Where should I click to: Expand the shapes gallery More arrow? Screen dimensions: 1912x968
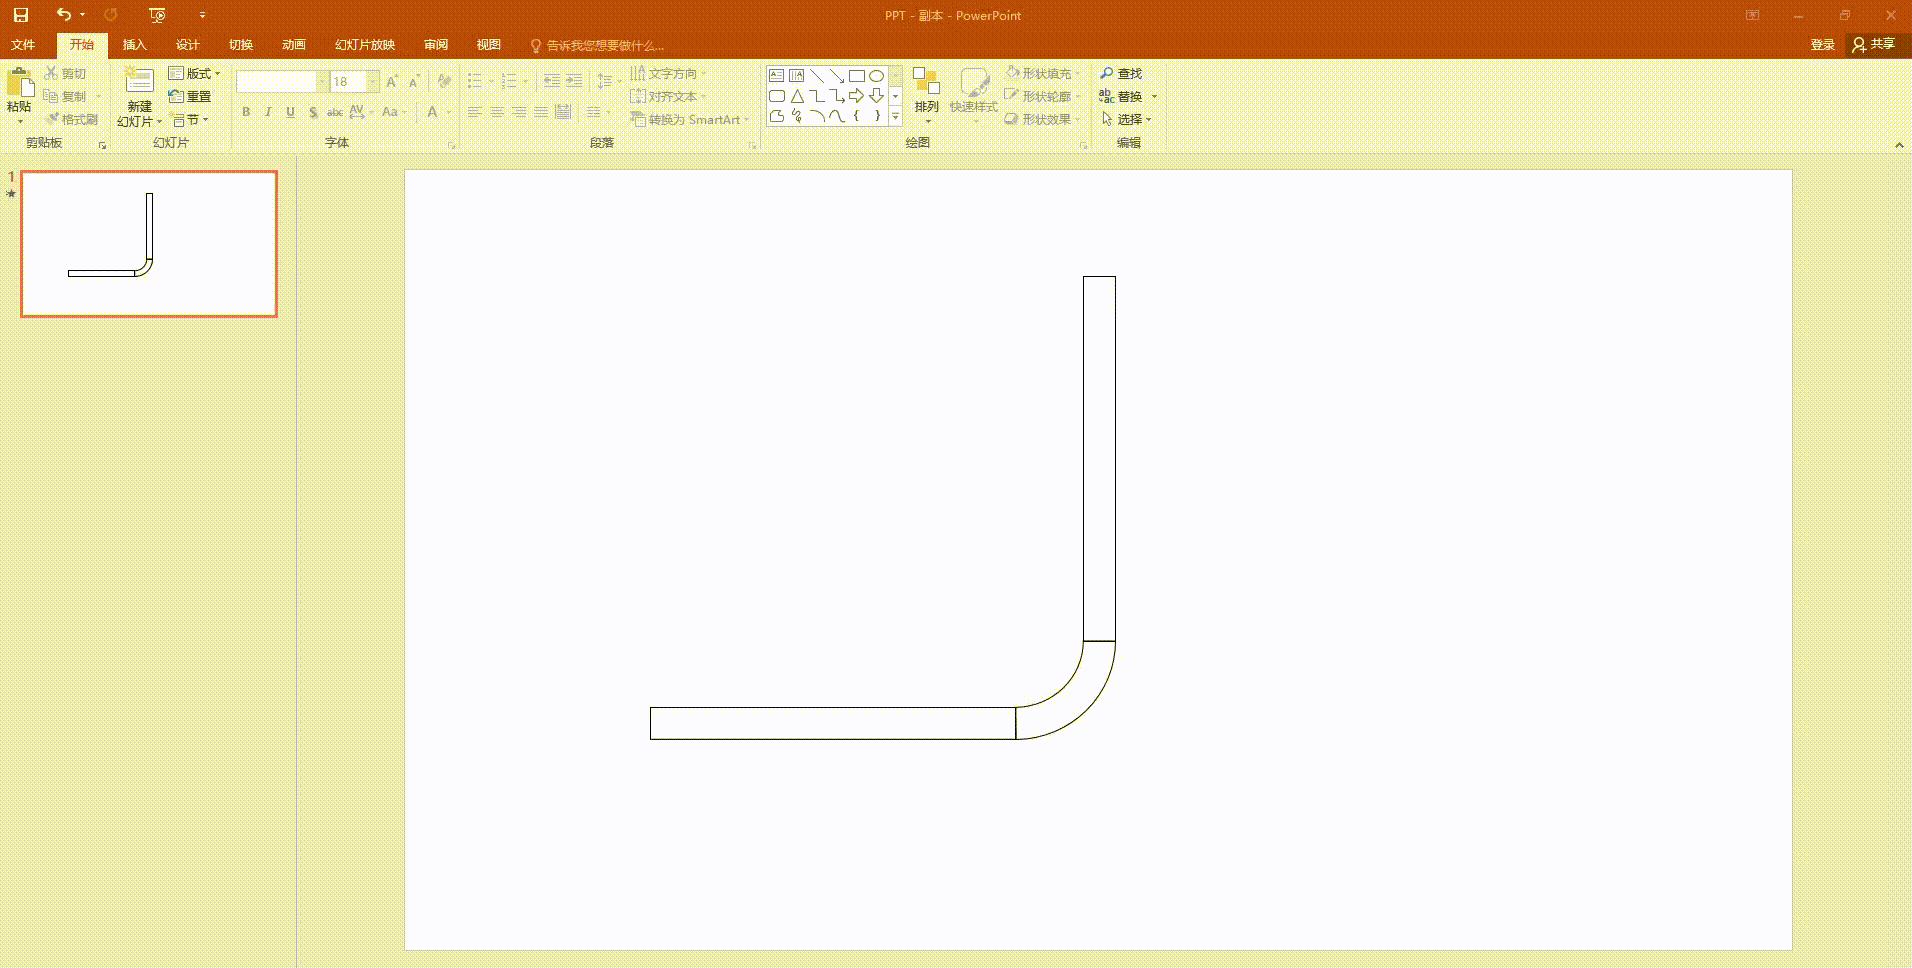point(895,117)
